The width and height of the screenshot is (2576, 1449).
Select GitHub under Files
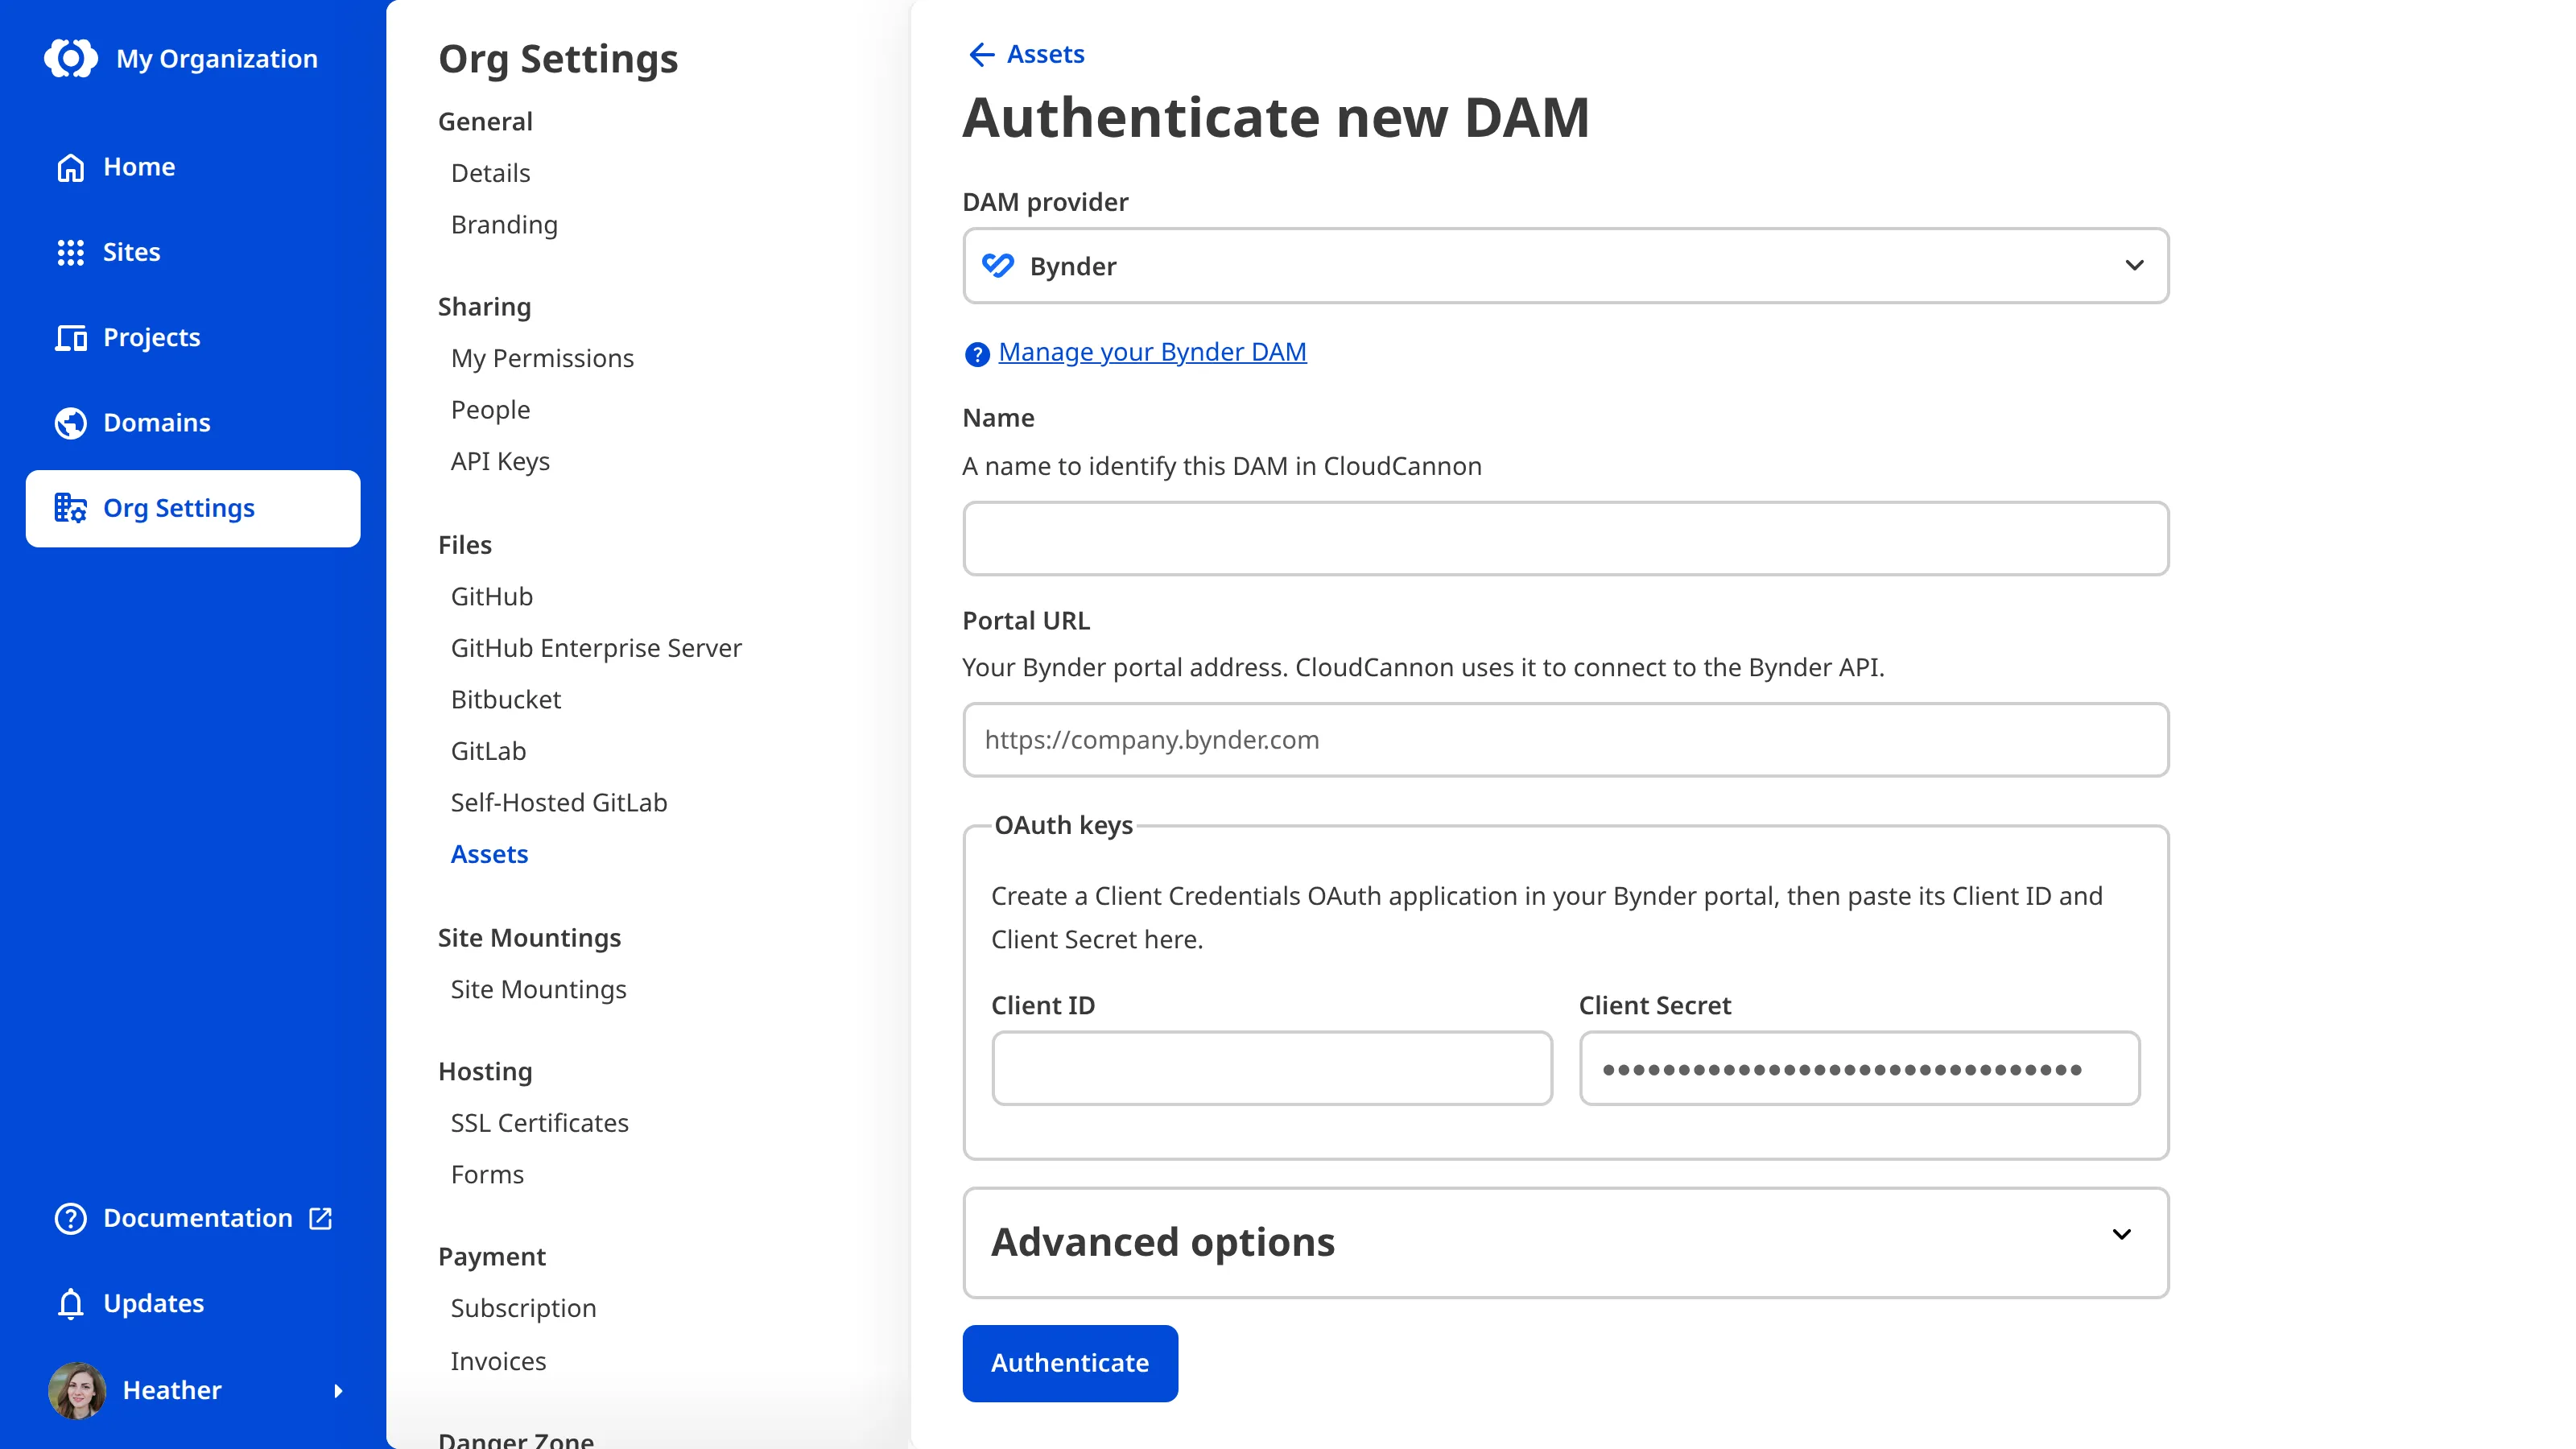click(x=492, y=596)
